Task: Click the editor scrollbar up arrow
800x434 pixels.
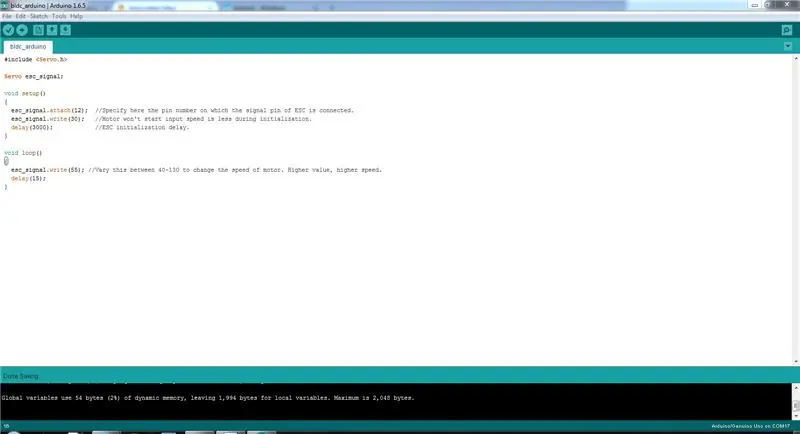Action: pyautogui.click(x=796, y=59)
